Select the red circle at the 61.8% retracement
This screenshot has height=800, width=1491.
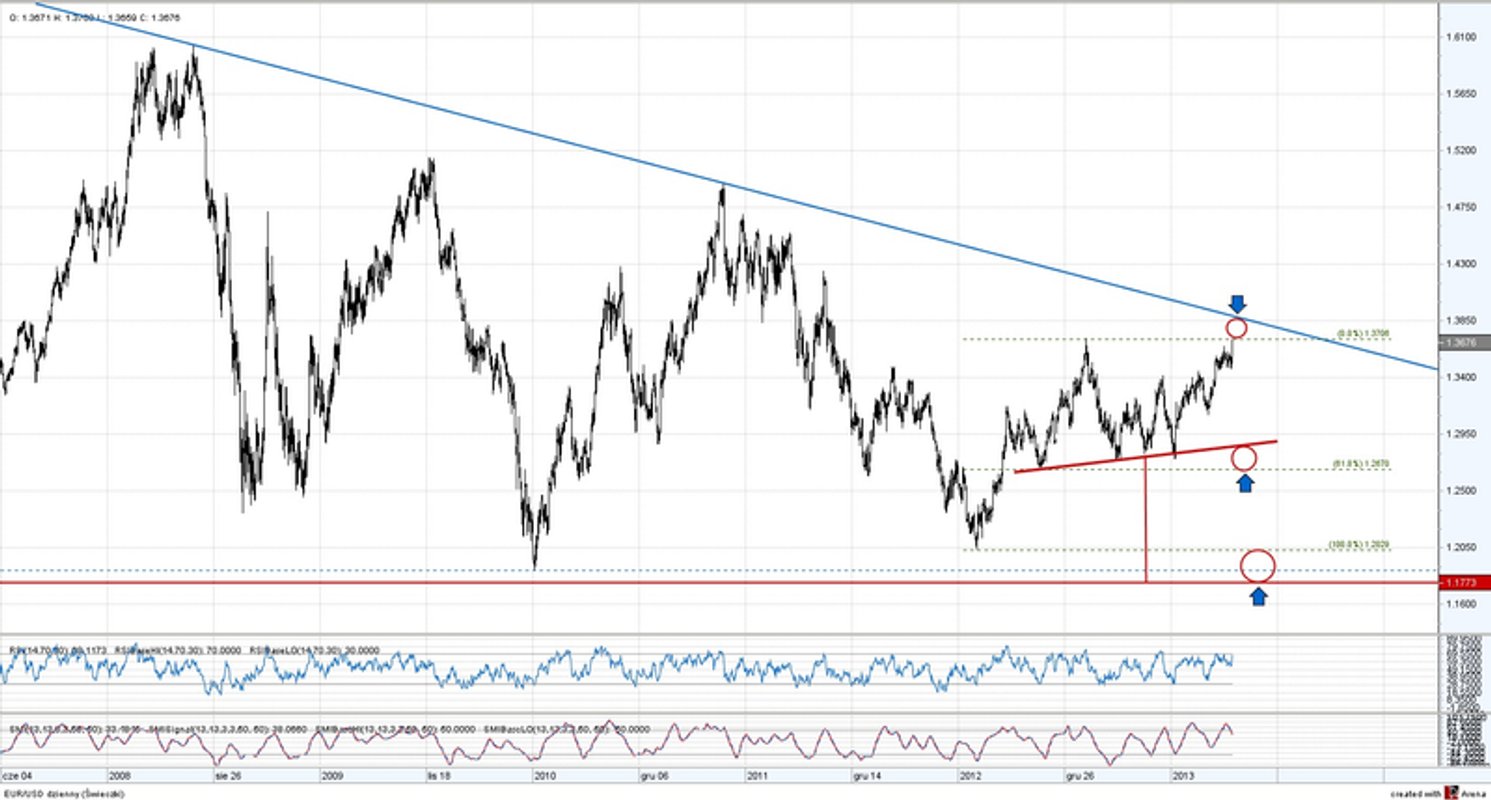click(1245, 458)
